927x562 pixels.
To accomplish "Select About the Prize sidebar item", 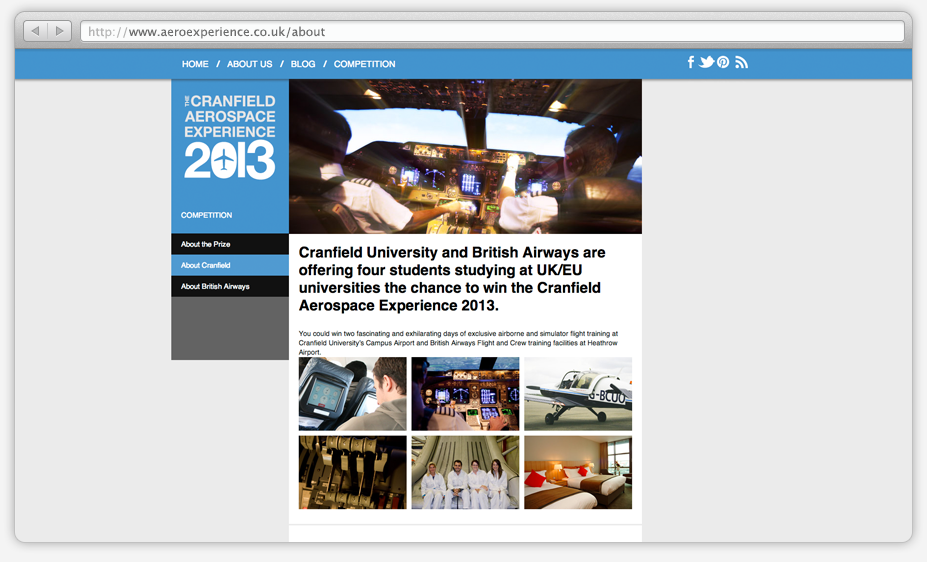I will pyautogui.click(x=230, y=244).
